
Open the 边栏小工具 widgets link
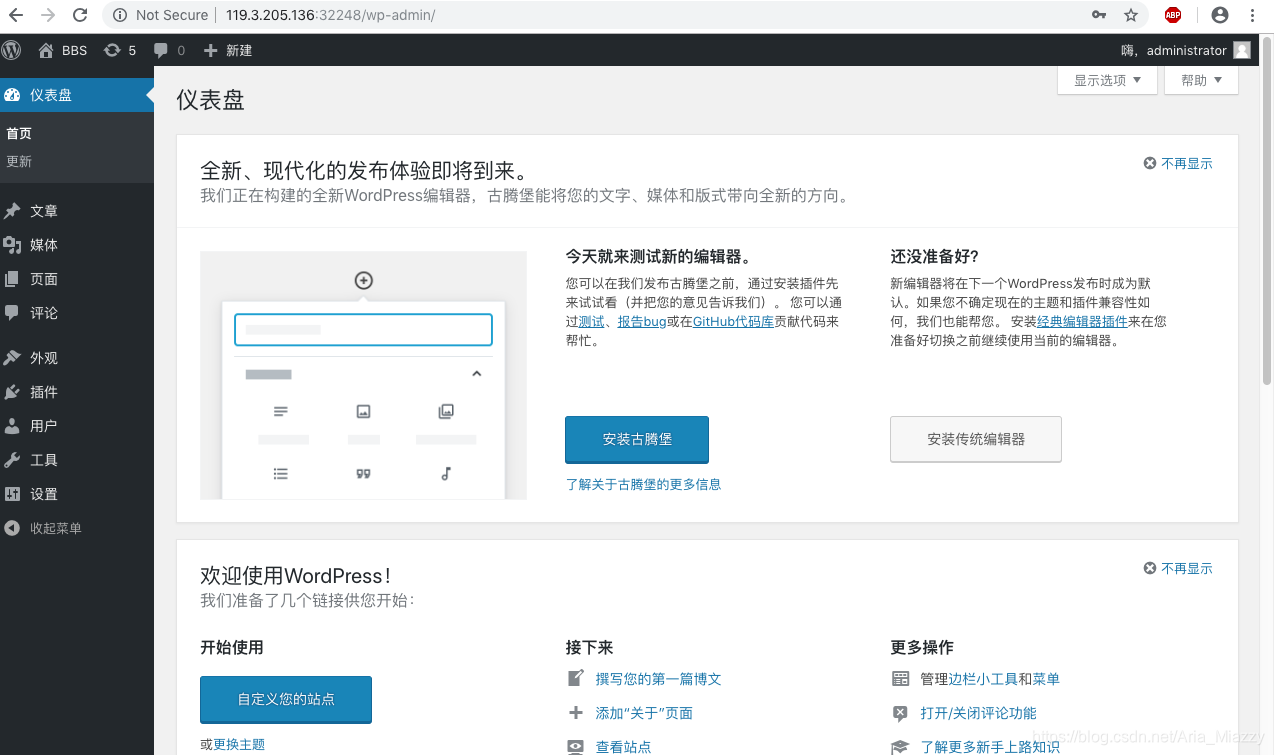click(x=983, y=679)
